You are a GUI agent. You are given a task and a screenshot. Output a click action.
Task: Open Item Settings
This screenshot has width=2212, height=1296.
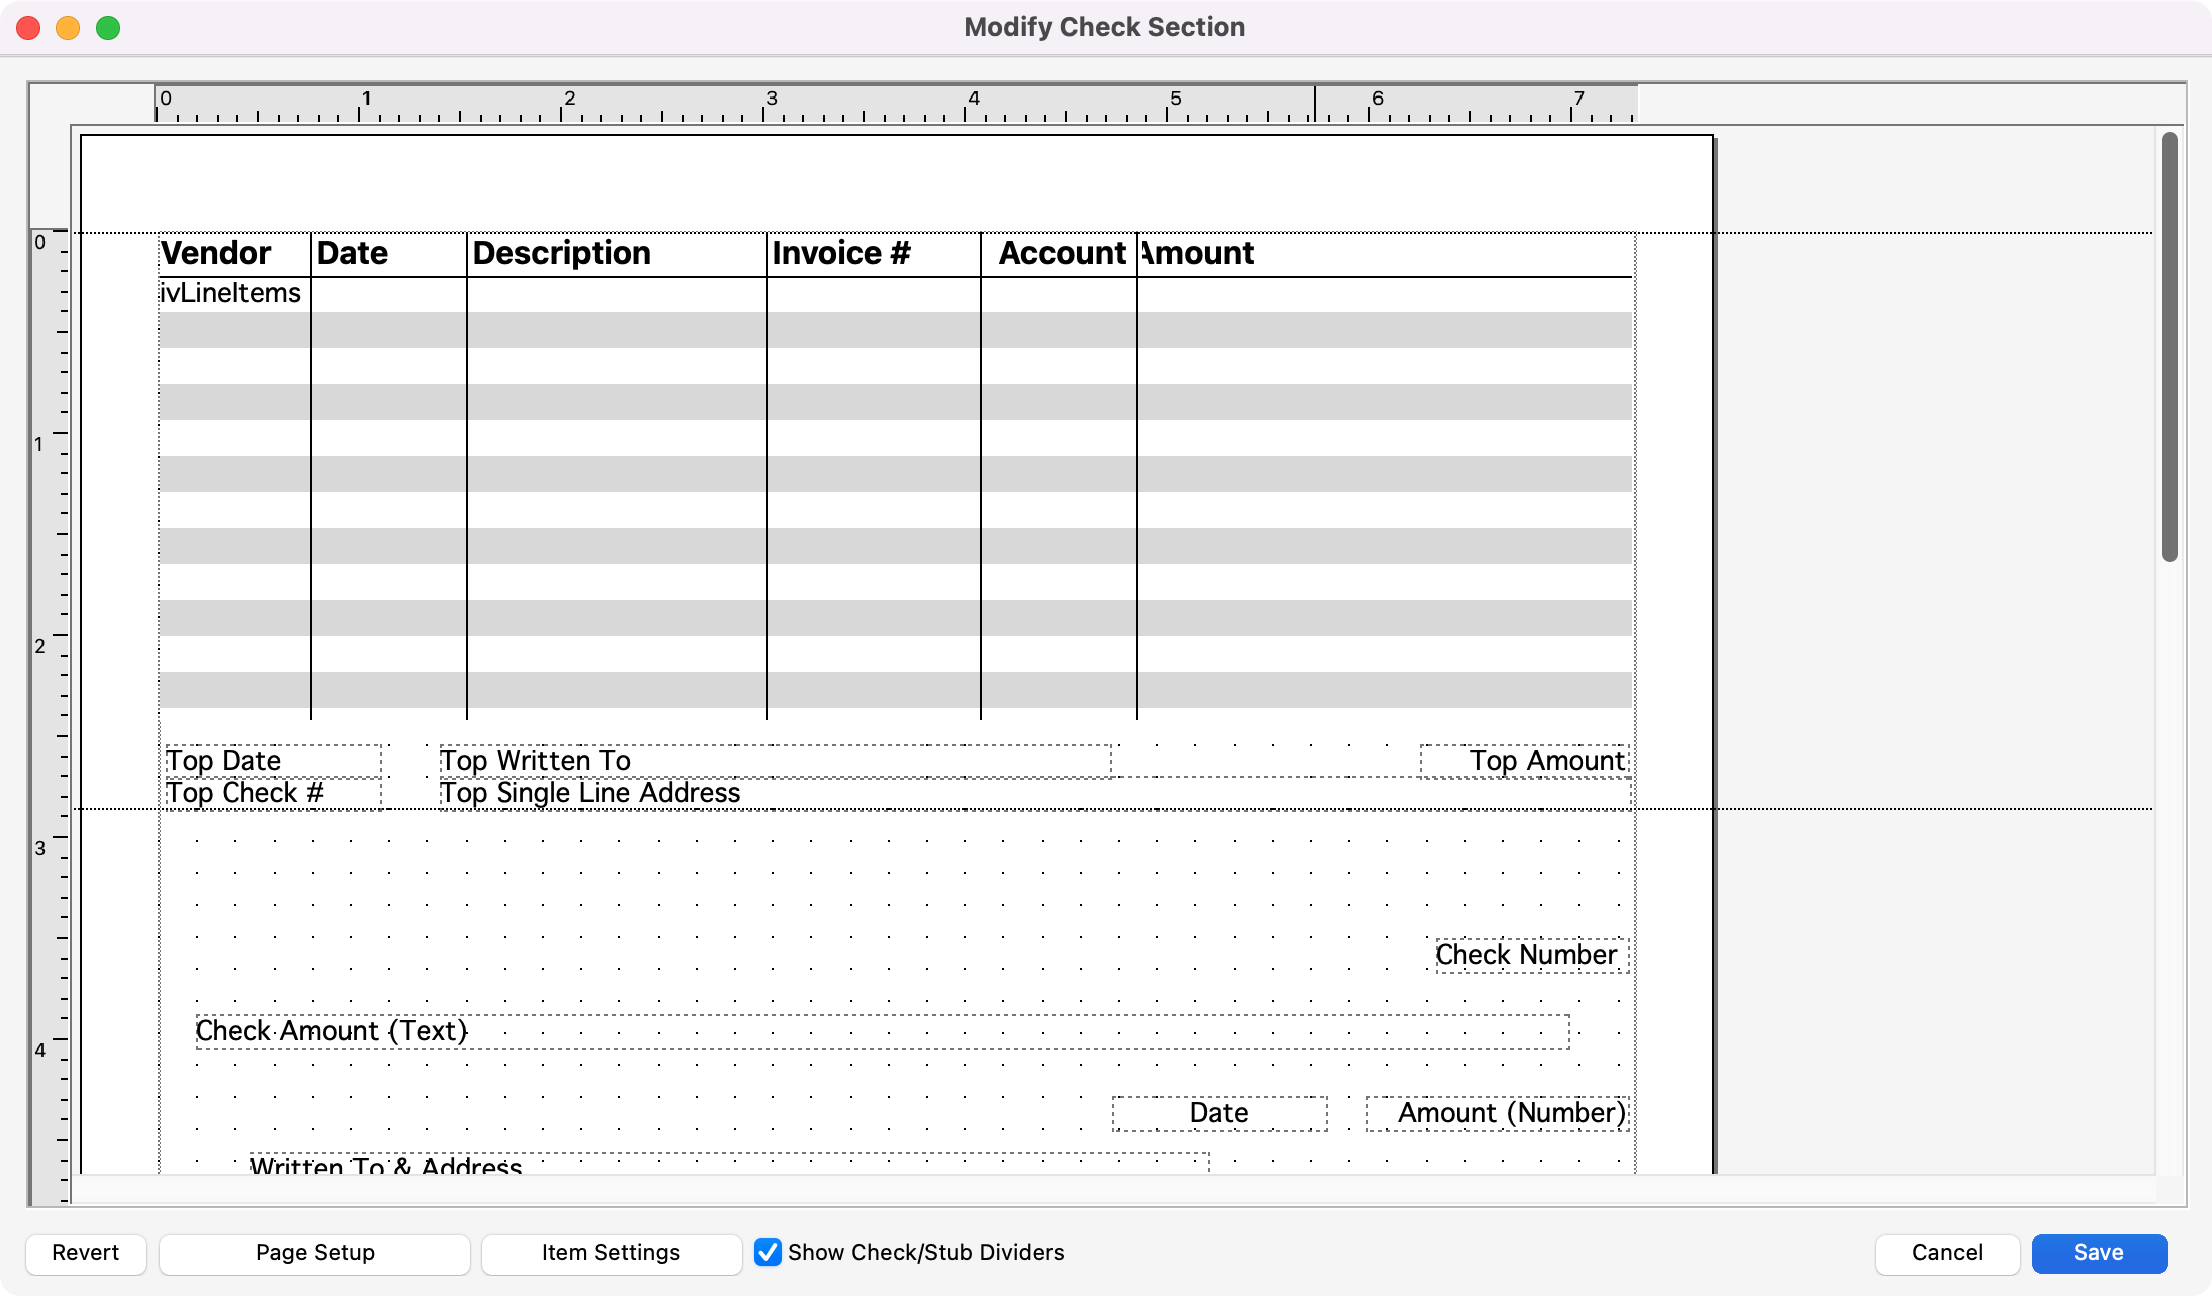tap(610, 1253)
